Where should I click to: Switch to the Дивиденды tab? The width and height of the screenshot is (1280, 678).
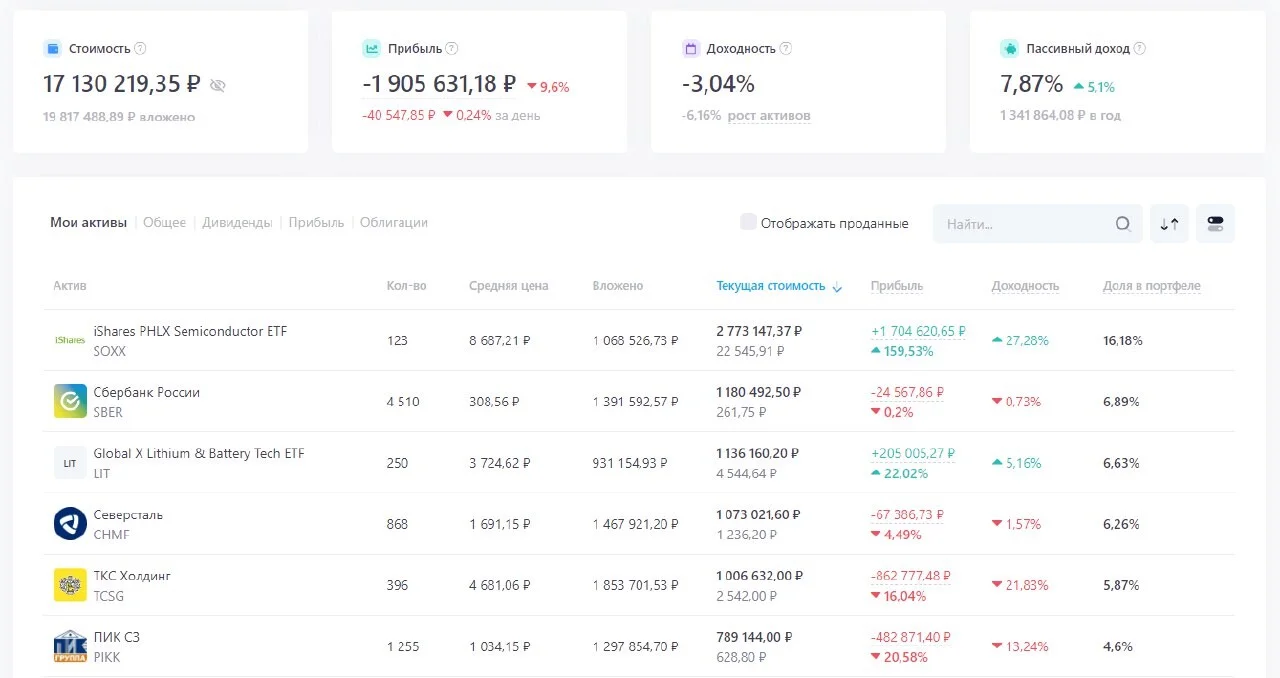[x=237, y=222]
